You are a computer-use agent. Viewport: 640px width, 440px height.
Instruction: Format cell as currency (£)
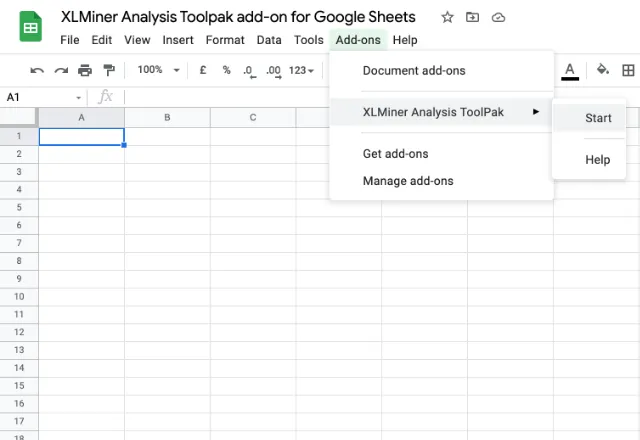coord(202,70)
